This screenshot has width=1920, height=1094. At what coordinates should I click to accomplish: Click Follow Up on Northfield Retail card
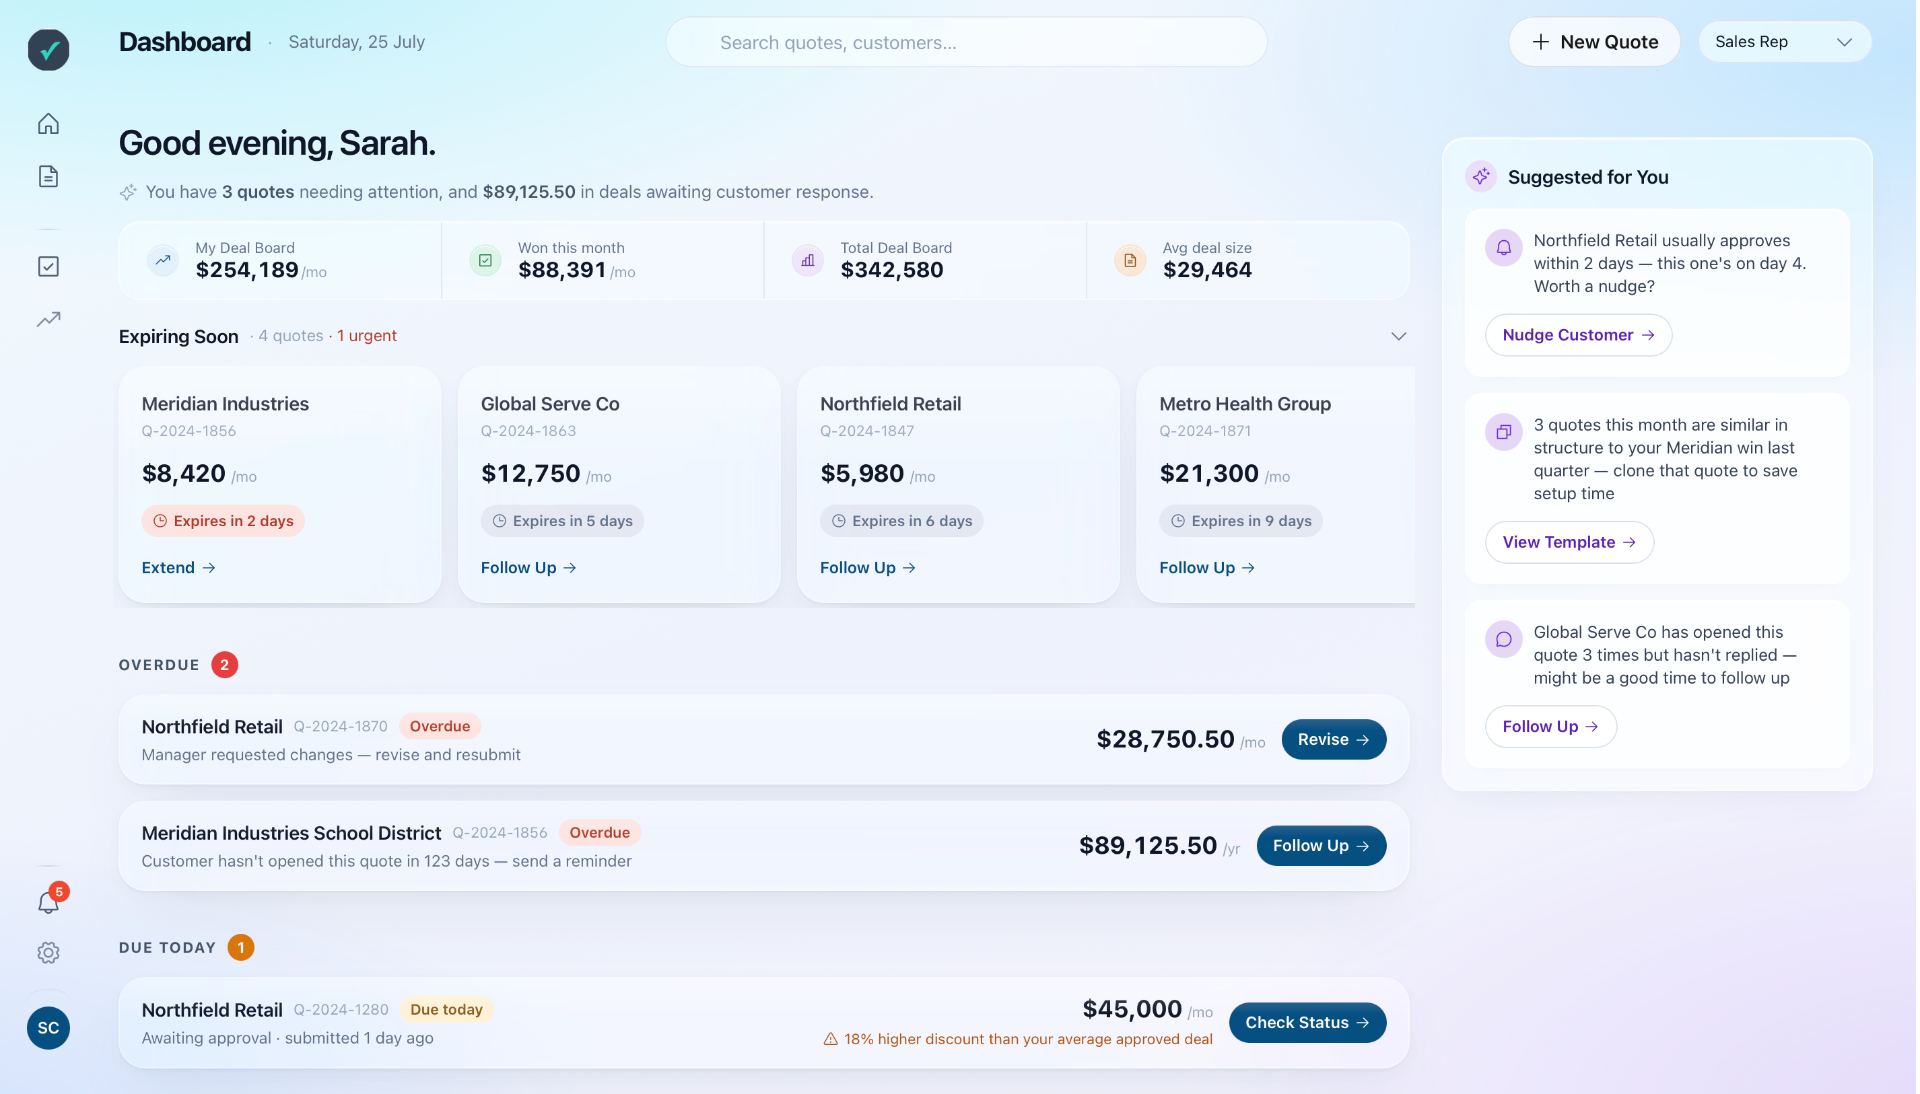pyautogui.click(x=867, y=567)
